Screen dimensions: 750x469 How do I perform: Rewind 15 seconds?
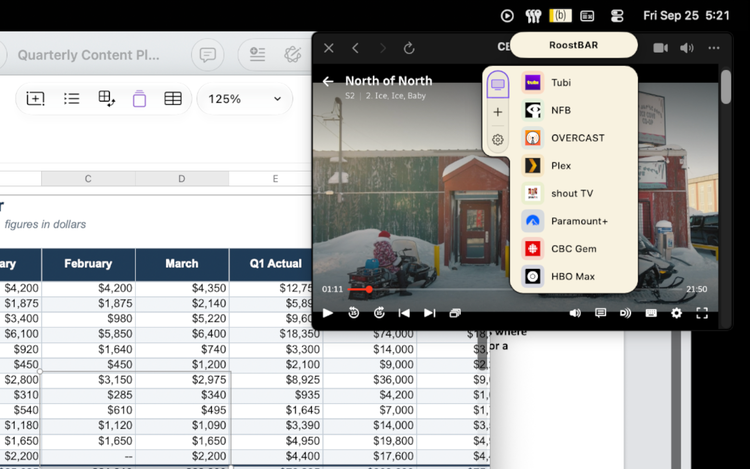point(353,313)
